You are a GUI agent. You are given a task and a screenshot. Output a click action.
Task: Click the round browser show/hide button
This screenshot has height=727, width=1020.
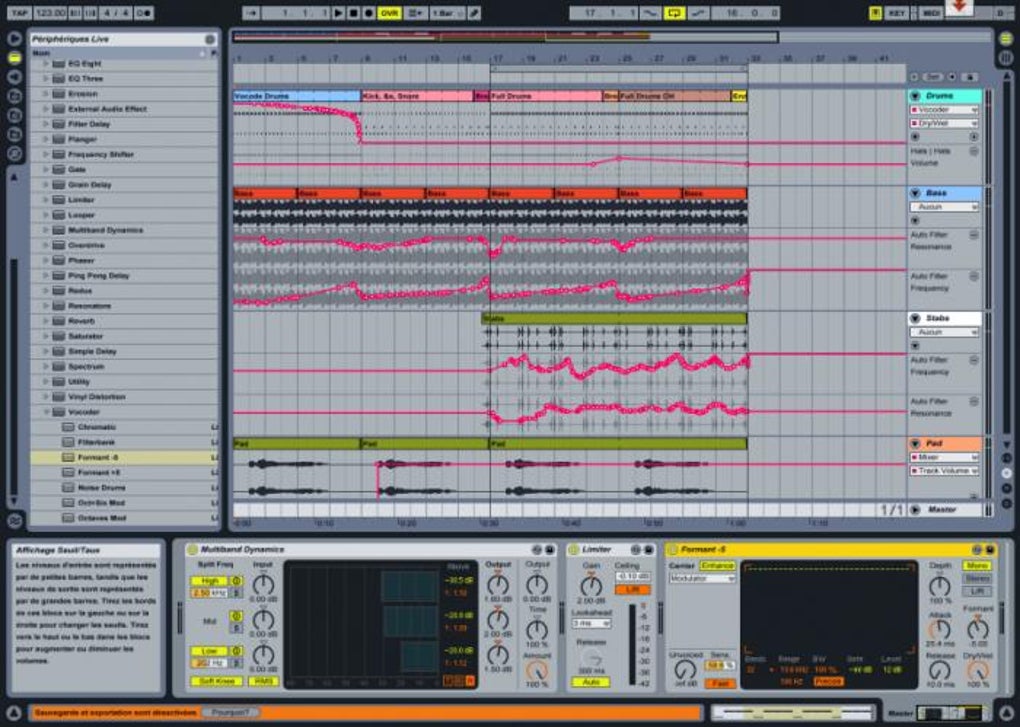coord(14,39)
